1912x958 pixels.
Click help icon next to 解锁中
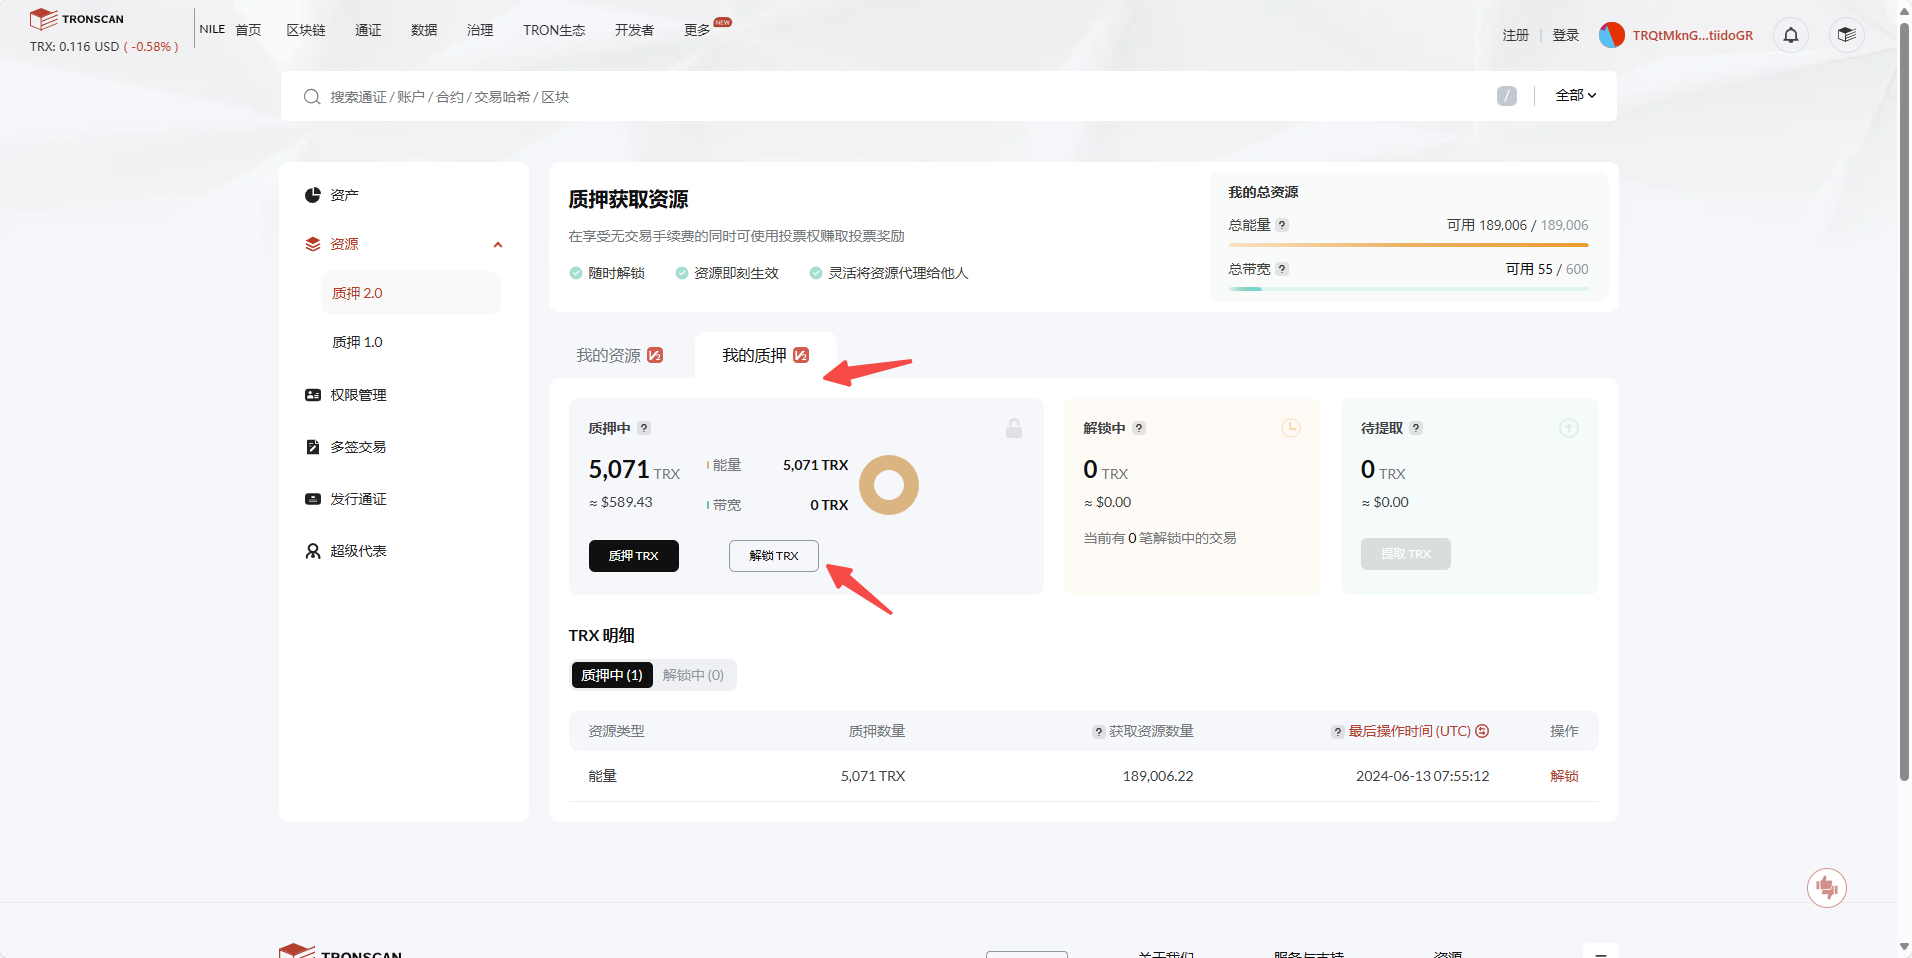[x=1139, y=428]
